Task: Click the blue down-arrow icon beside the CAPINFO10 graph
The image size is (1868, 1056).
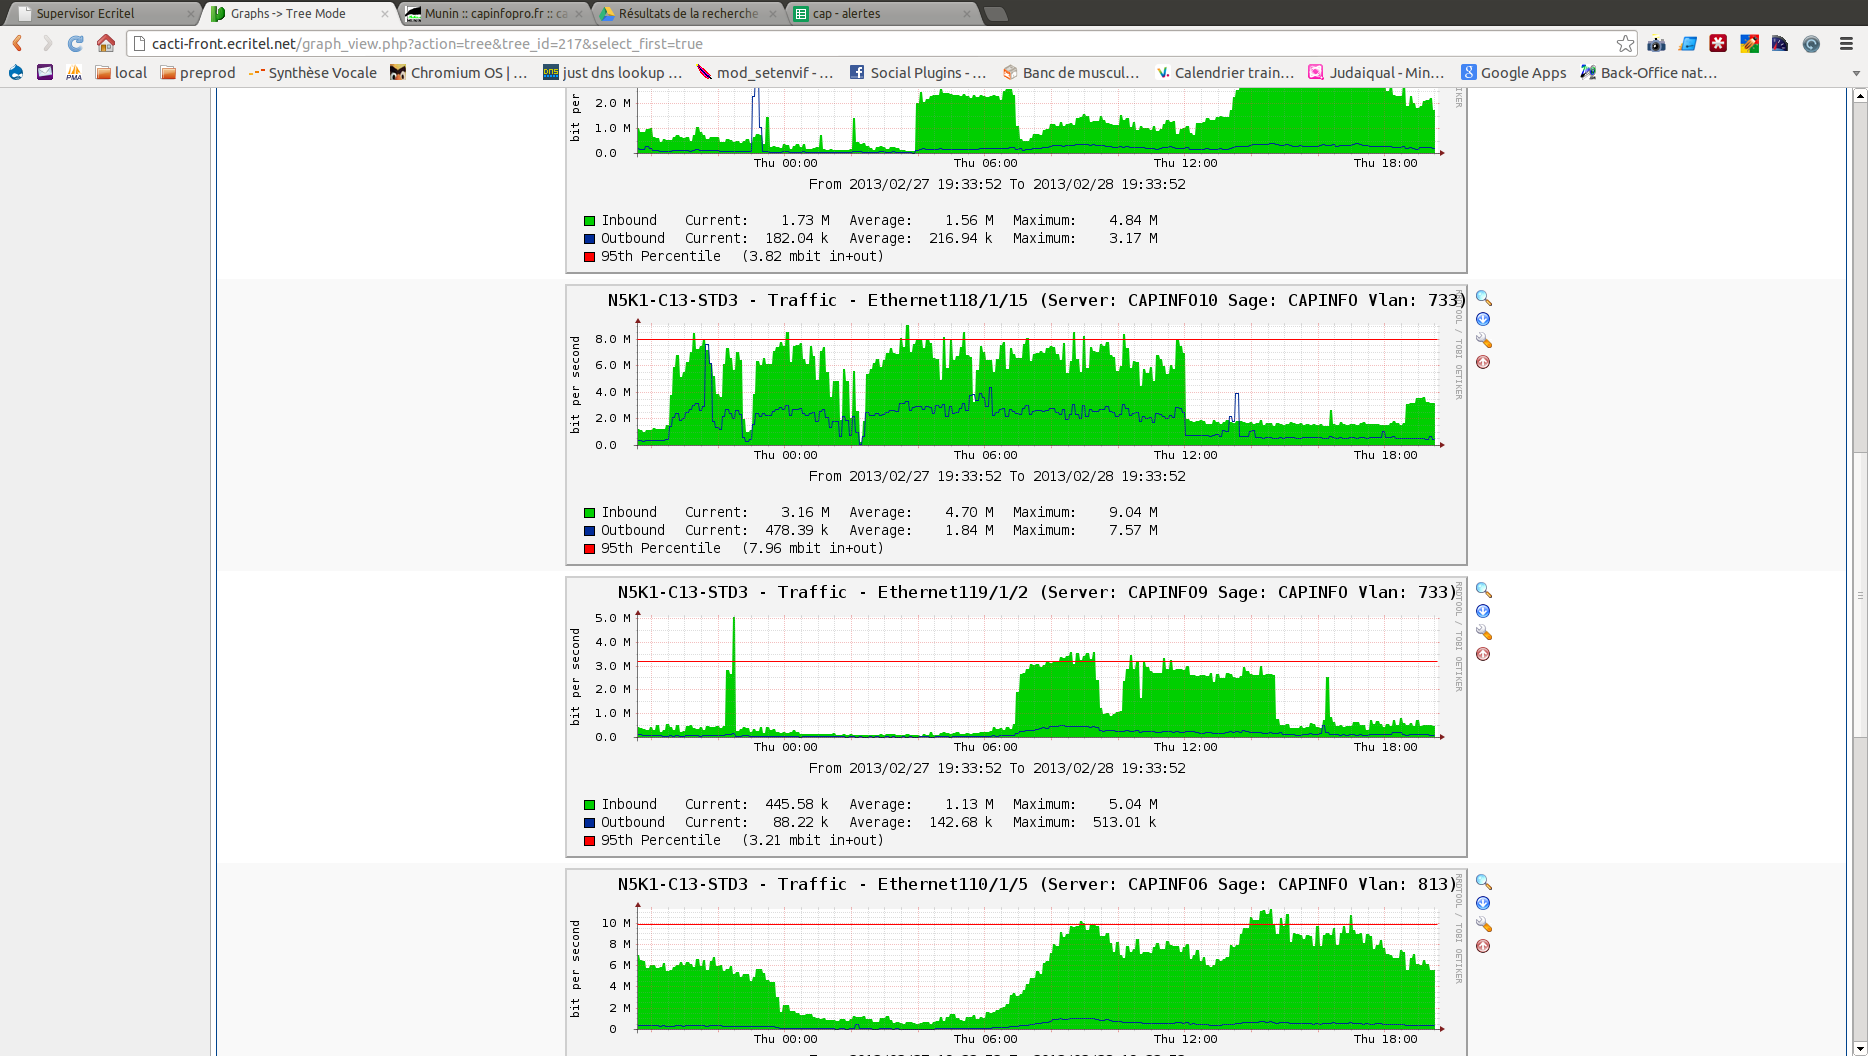Action: 1483,319
